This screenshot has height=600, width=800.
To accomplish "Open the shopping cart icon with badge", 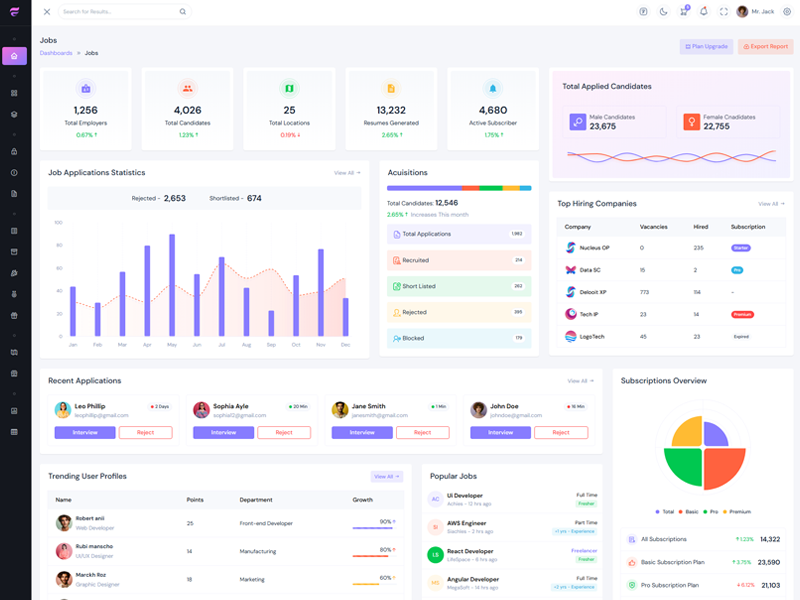I will pyautogui.click(x=683, y=12).
